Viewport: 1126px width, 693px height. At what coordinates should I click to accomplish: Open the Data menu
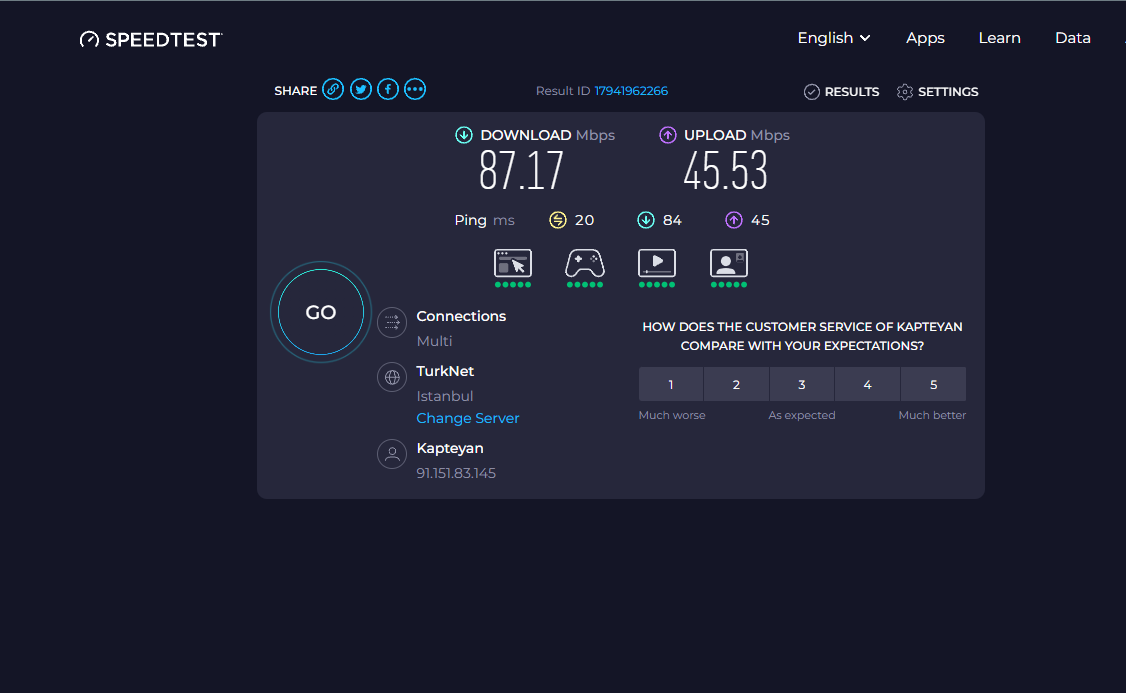pos(1073,38)
